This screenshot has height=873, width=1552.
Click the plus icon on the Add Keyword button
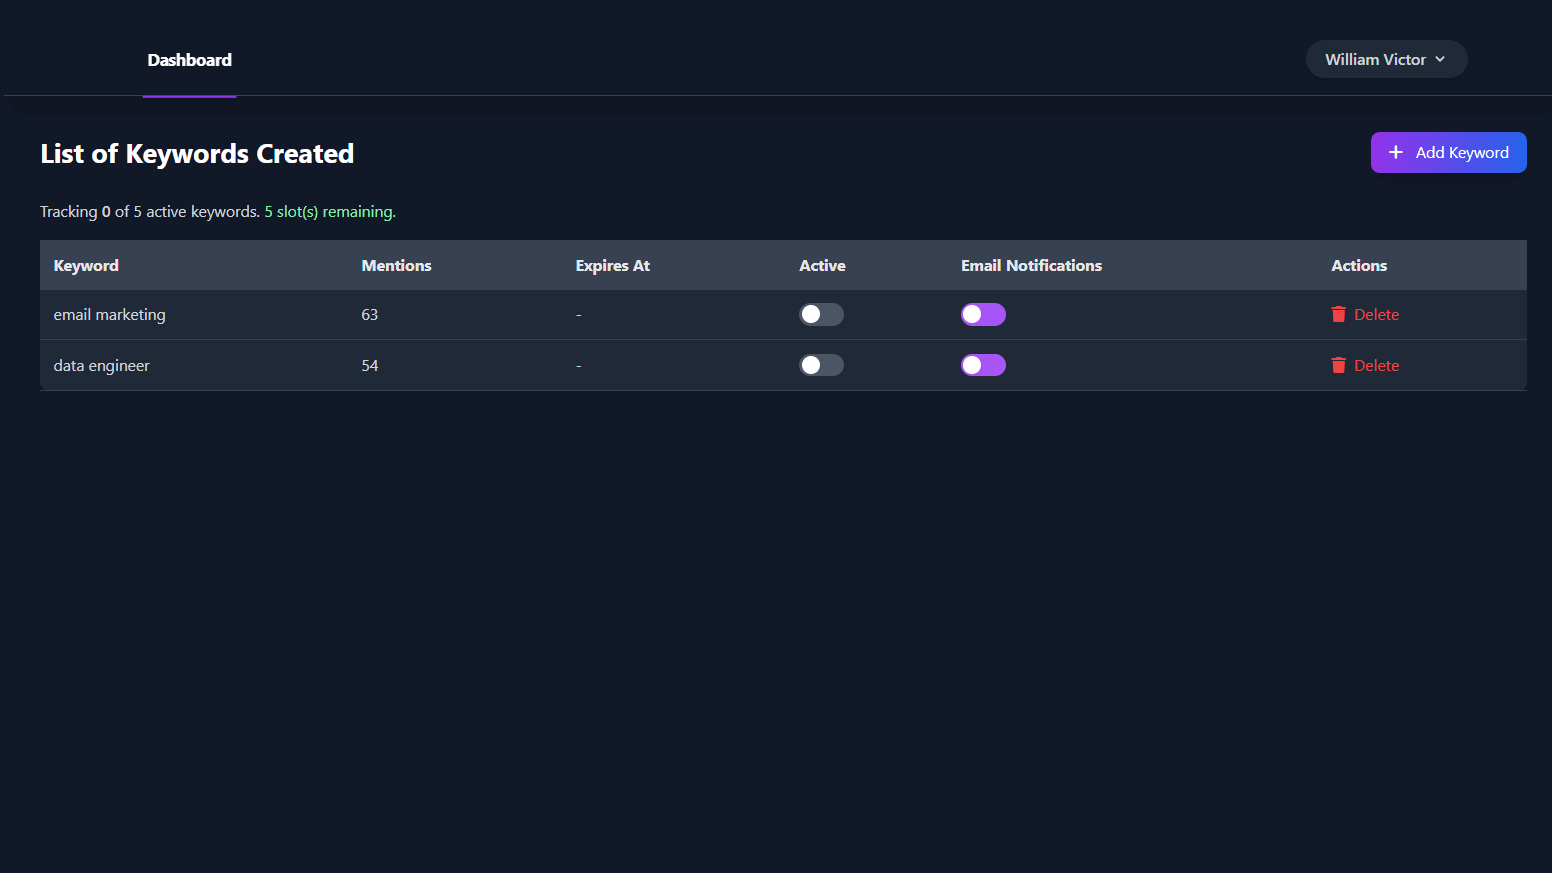(x=1396, y=152)
